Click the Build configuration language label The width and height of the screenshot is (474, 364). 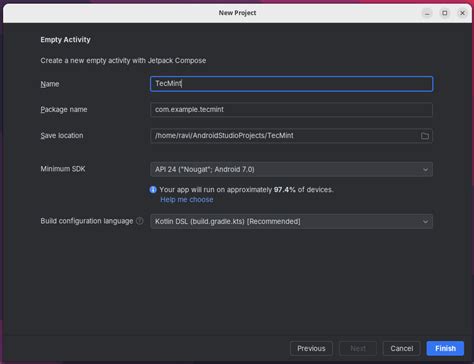tap(87, 221)
